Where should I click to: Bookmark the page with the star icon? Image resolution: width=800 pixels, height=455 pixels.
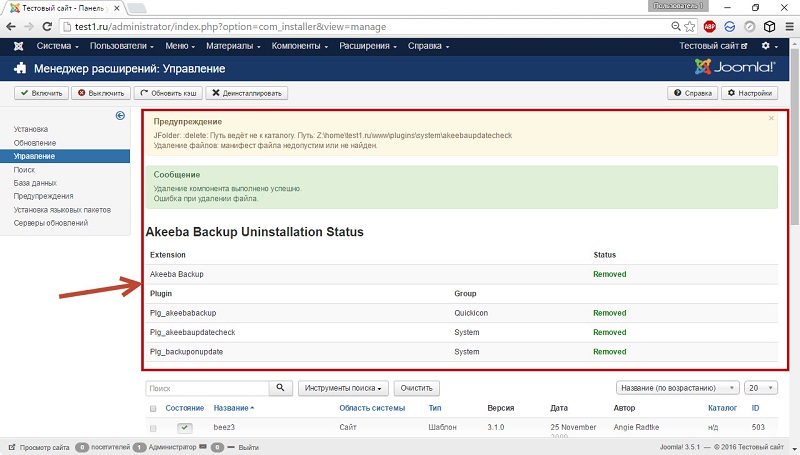point(690,27)
